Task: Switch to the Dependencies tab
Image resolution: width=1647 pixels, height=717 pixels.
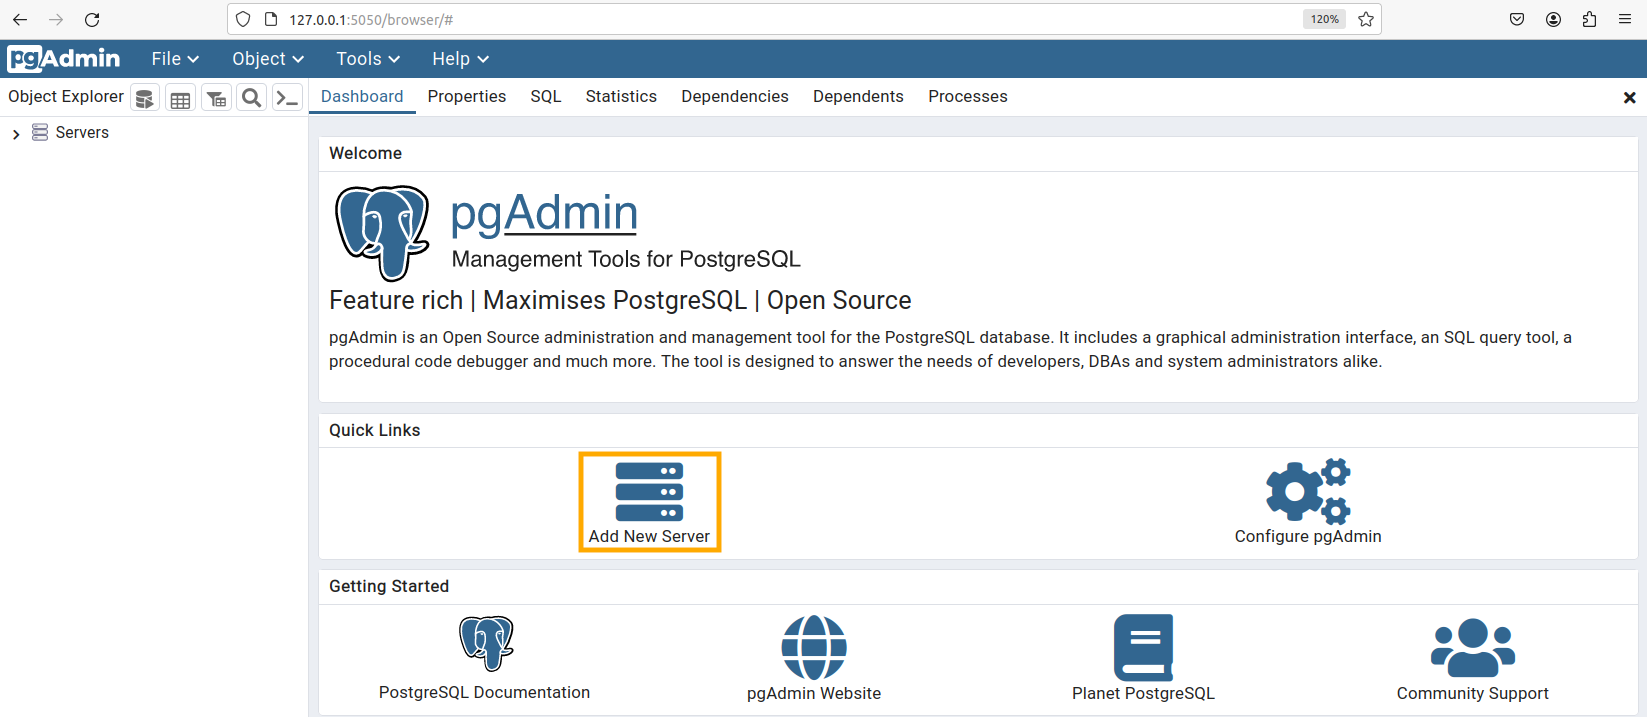Action: (734, 96)
